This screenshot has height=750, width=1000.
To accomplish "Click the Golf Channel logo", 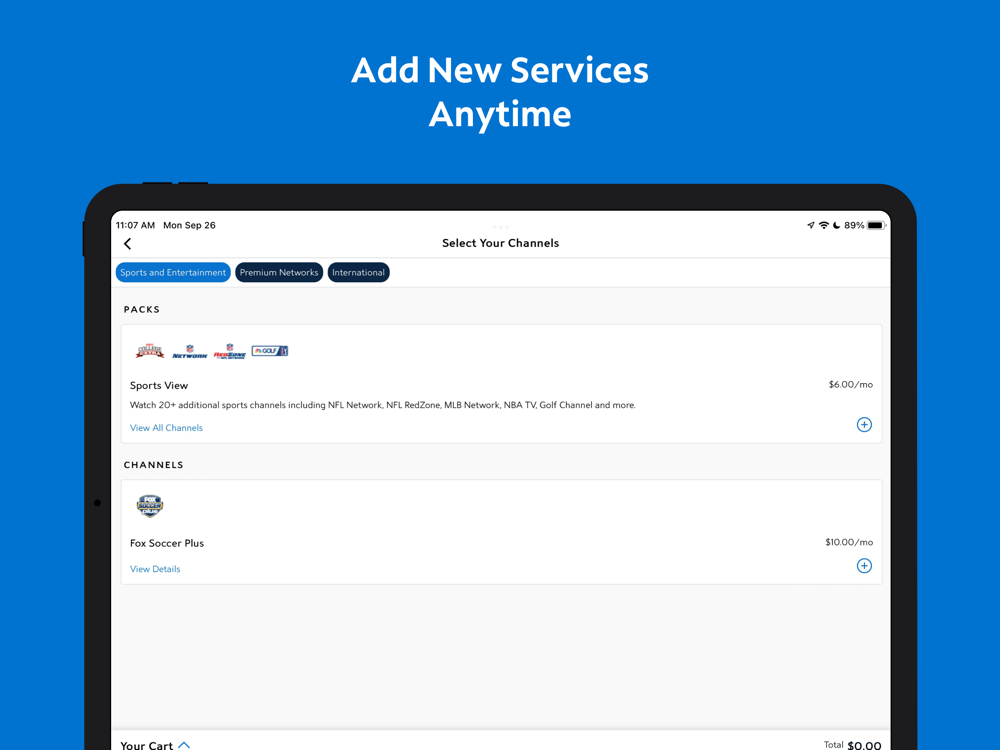I will (270, 351).
